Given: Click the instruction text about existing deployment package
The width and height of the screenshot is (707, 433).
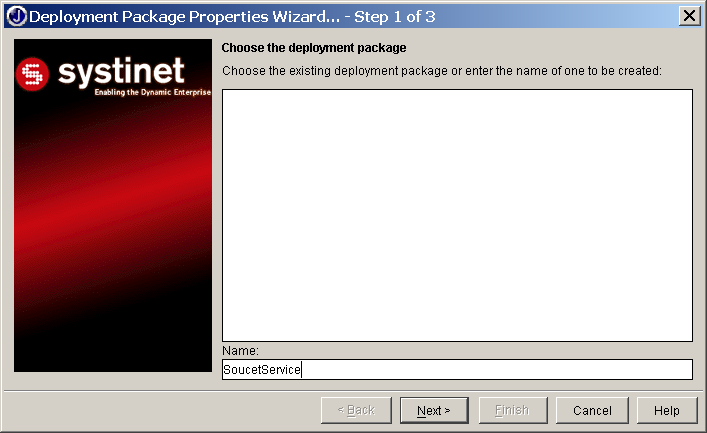Looking at the screenshot, I should pyautogui.click(x=442, y=71).
